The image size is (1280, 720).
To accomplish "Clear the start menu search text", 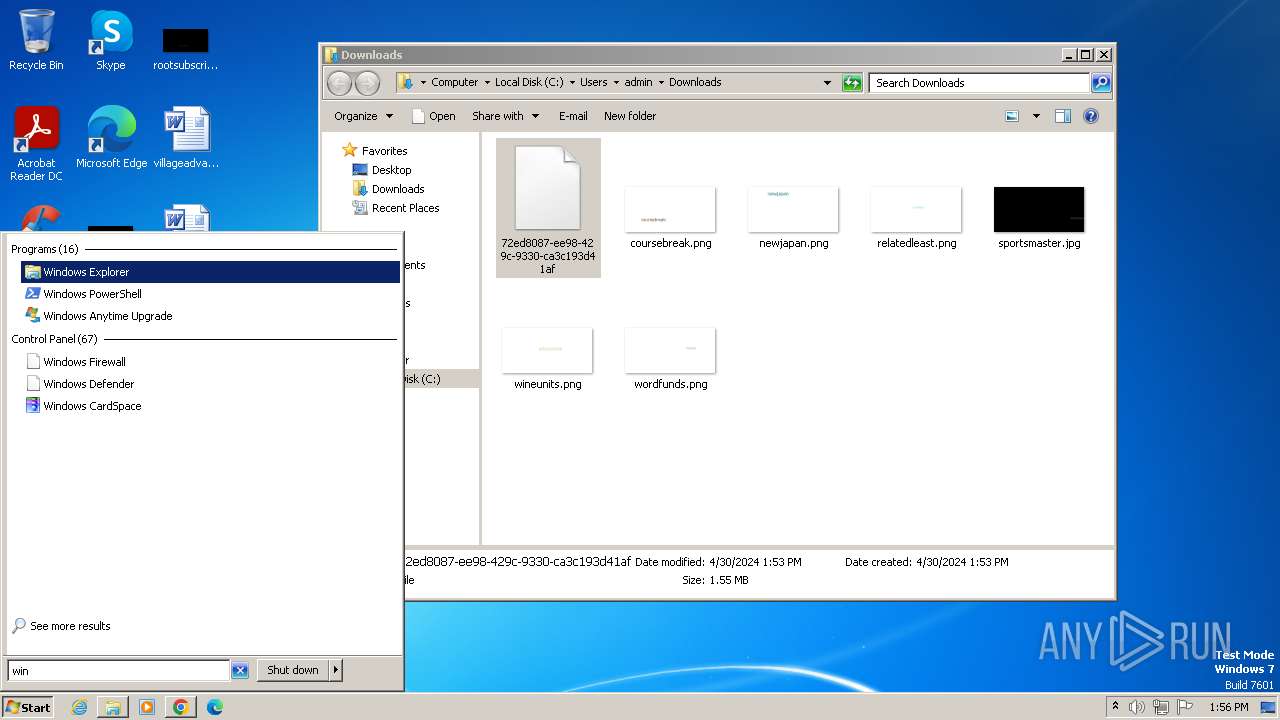I will (240, 671).
